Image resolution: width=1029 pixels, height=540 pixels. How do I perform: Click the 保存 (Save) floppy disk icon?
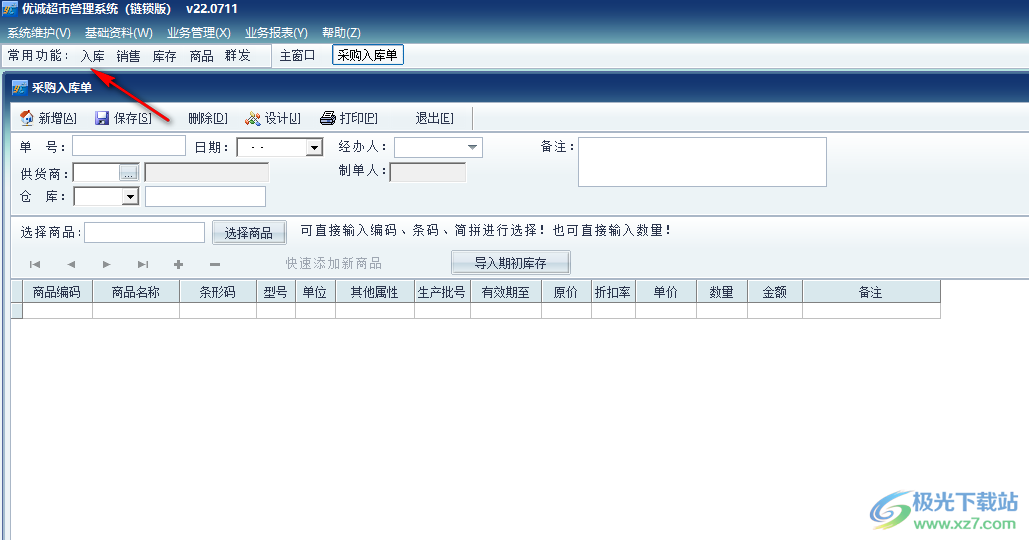pos(102,118)
